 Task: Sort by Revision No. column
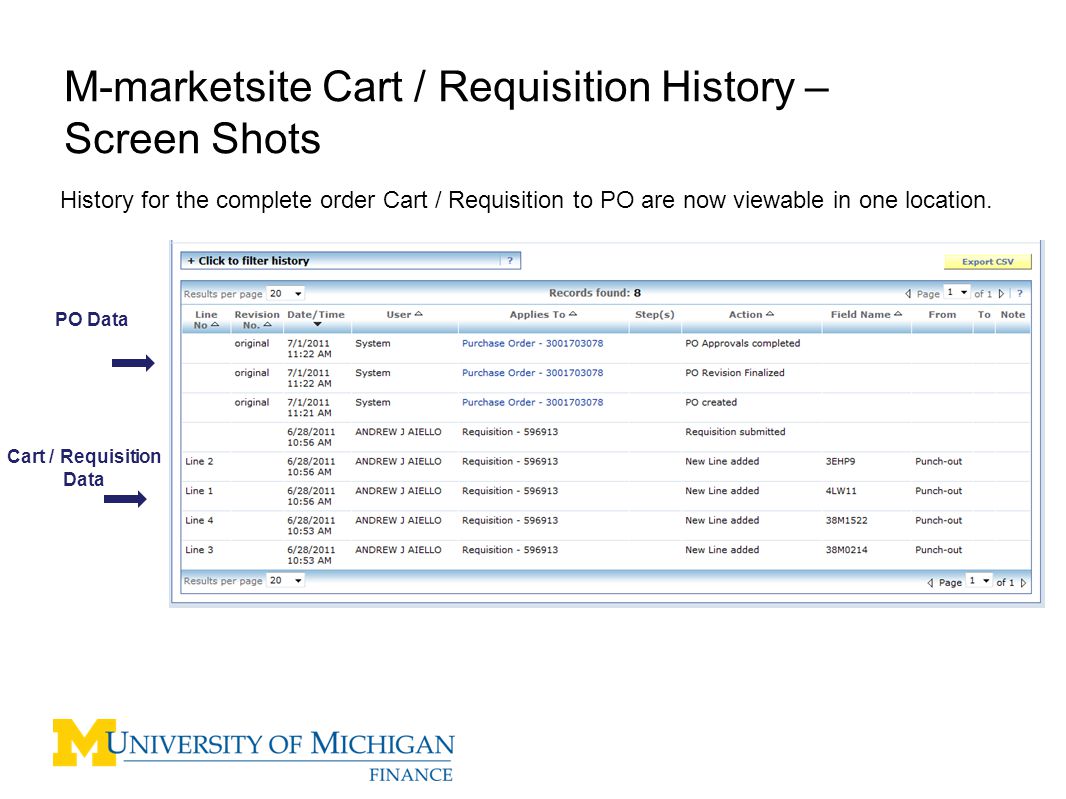pyautogui.click(x=257, y=320)
